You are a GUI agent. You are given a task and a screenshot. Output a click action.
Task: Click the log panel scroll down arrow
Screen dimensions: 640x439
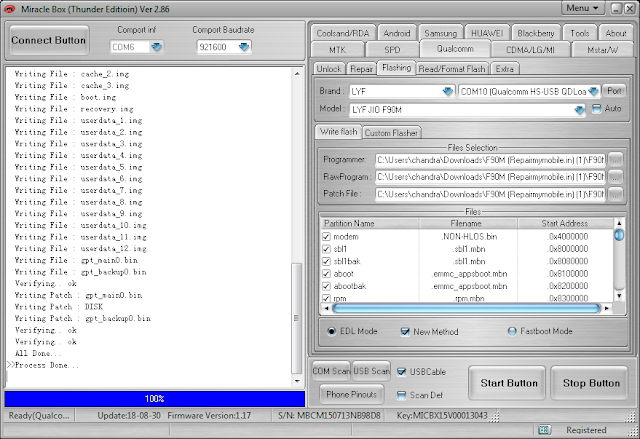pyautogui.click(x=297, y=381)
